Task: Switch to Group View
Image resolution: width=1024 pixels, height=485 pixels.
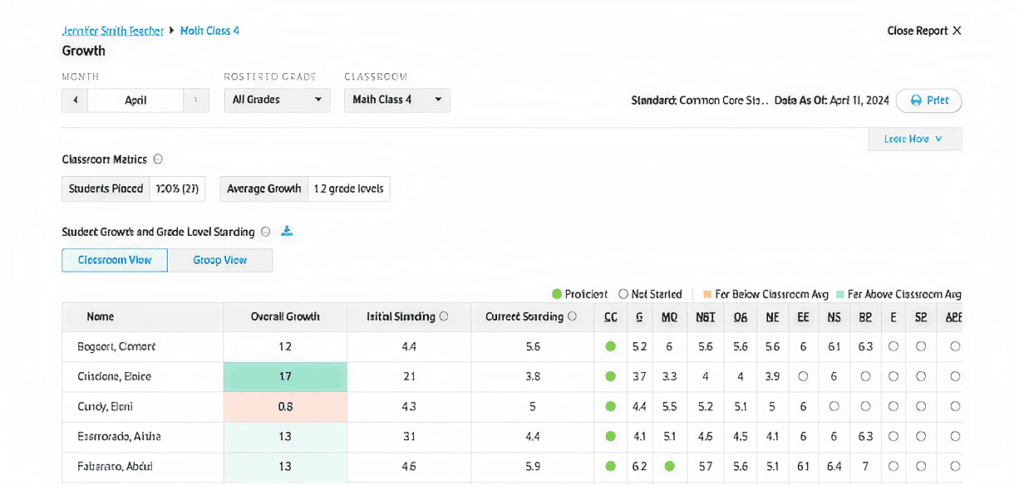Action: click(x=220, y=260)
